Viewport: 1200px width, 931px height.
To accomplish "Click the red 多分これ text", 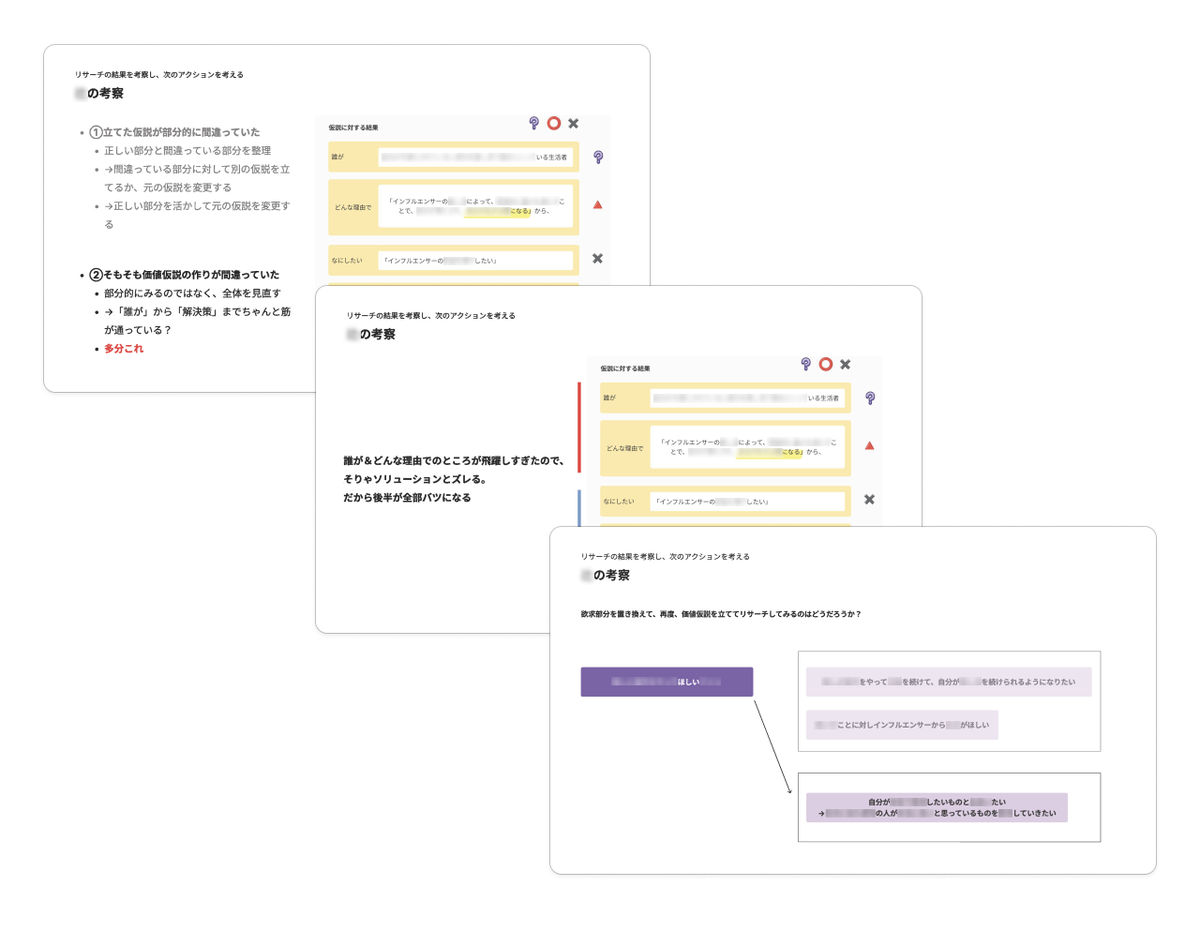I will (x=124, y=349).
